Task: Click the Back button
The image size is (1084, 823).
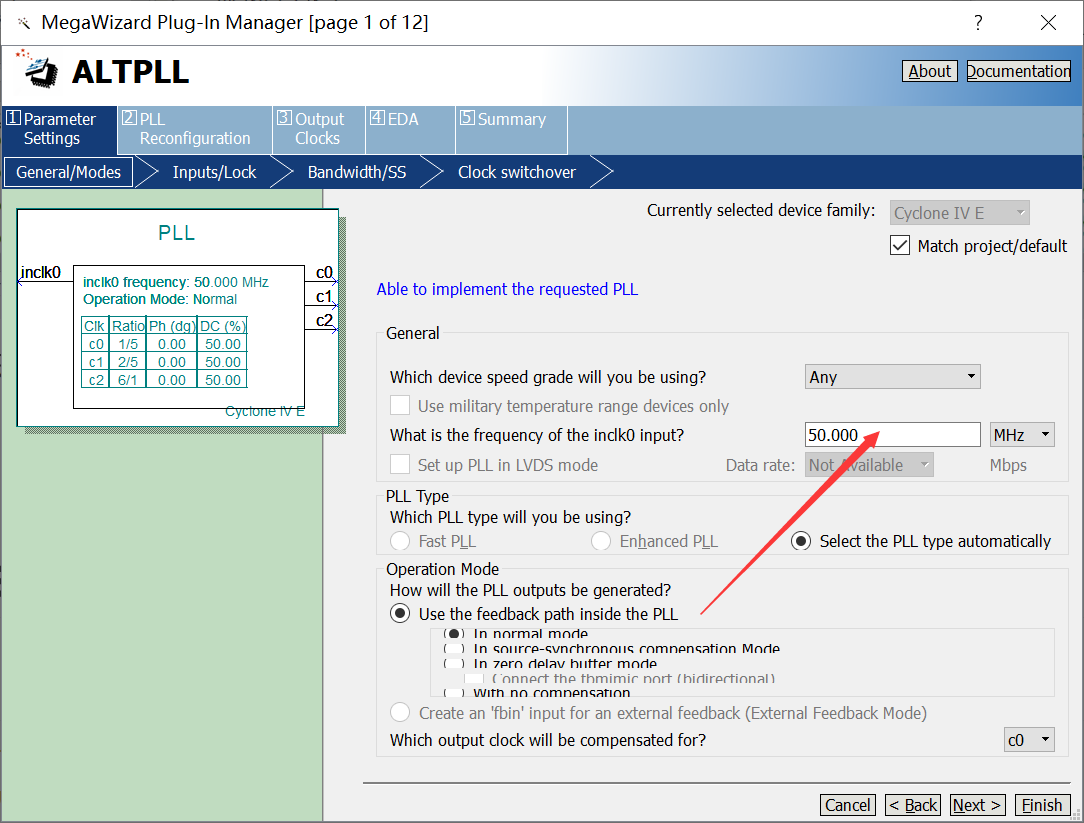Action: pyautogui.click(x=913, y=805)
